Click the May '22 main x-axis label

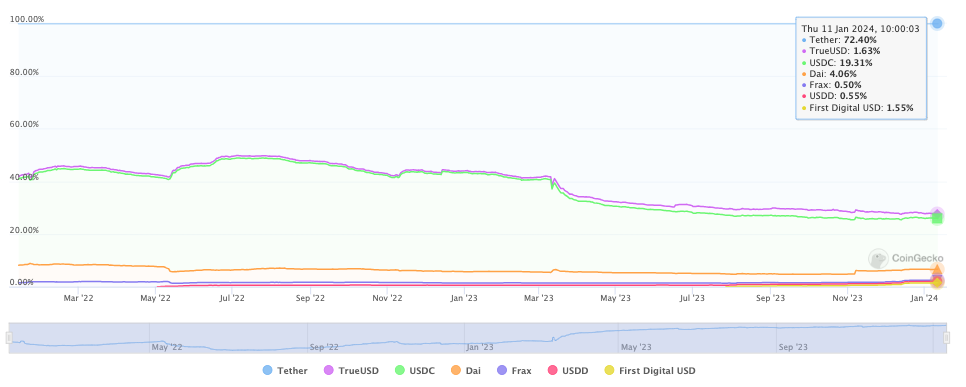click(156, 298)
